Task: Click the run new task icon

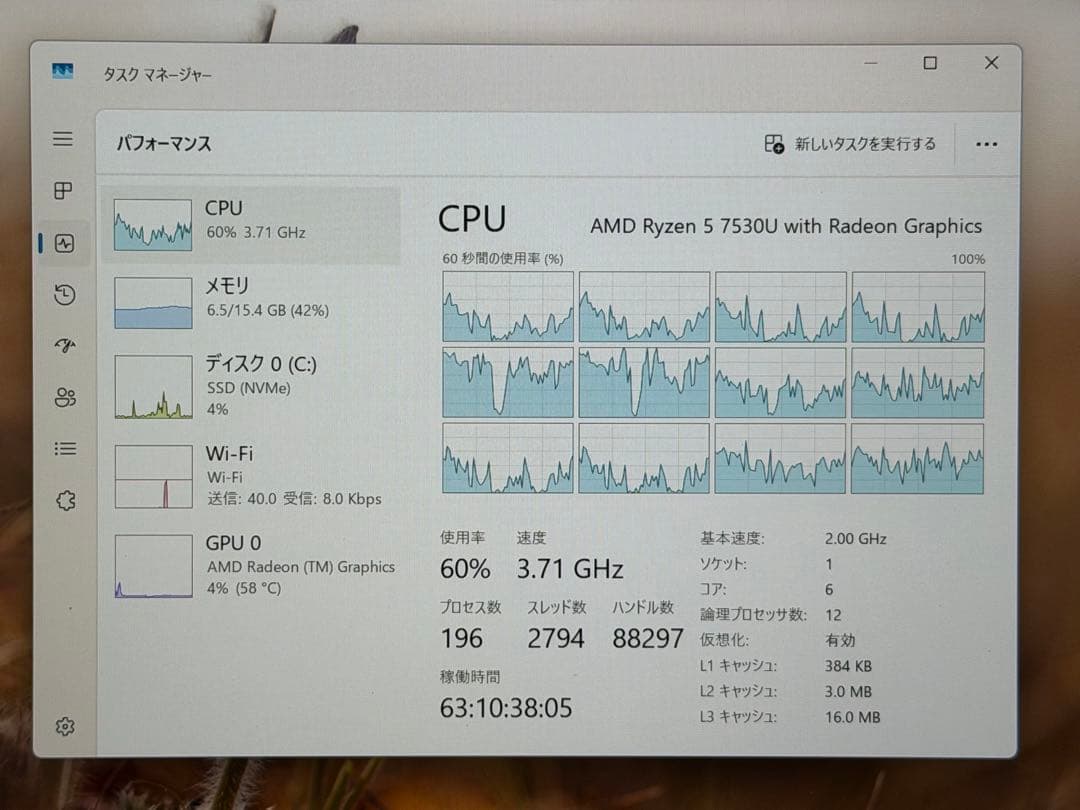Action: 774,144
